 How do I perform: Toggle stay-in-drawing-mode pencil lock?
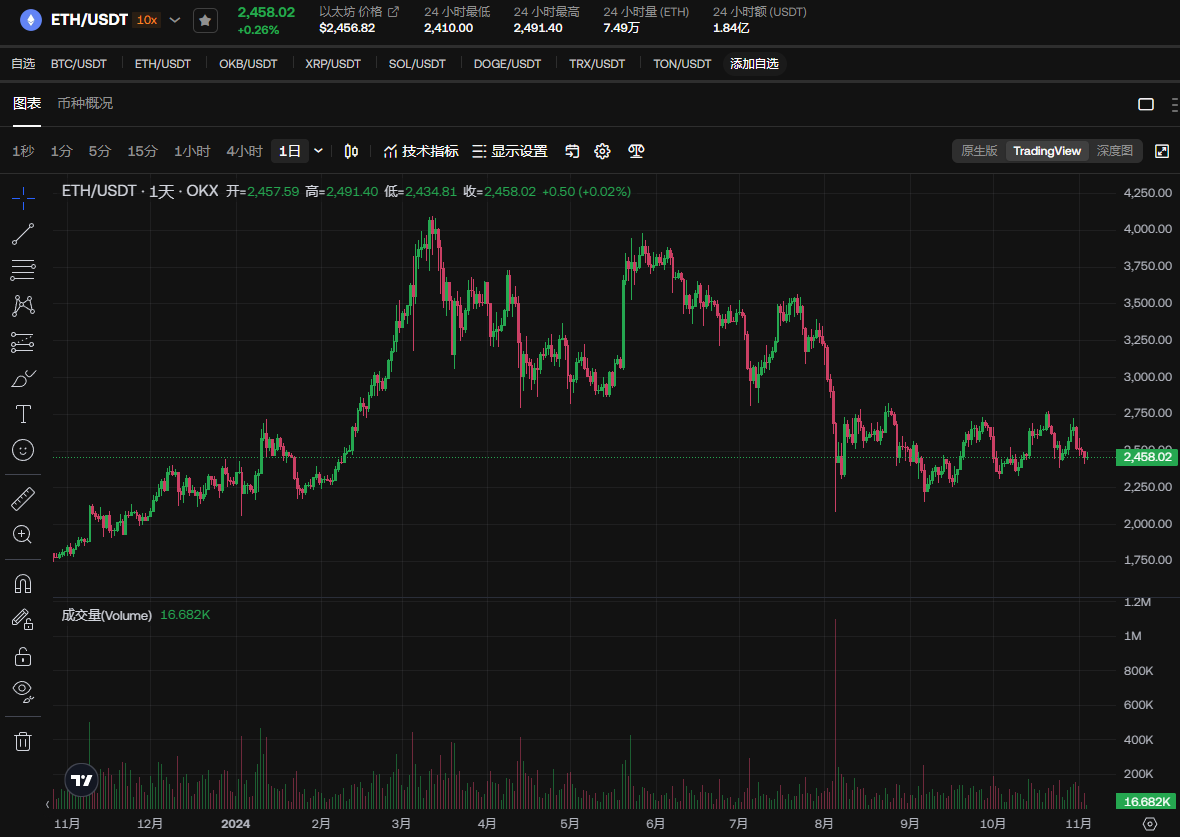(23, 619)
